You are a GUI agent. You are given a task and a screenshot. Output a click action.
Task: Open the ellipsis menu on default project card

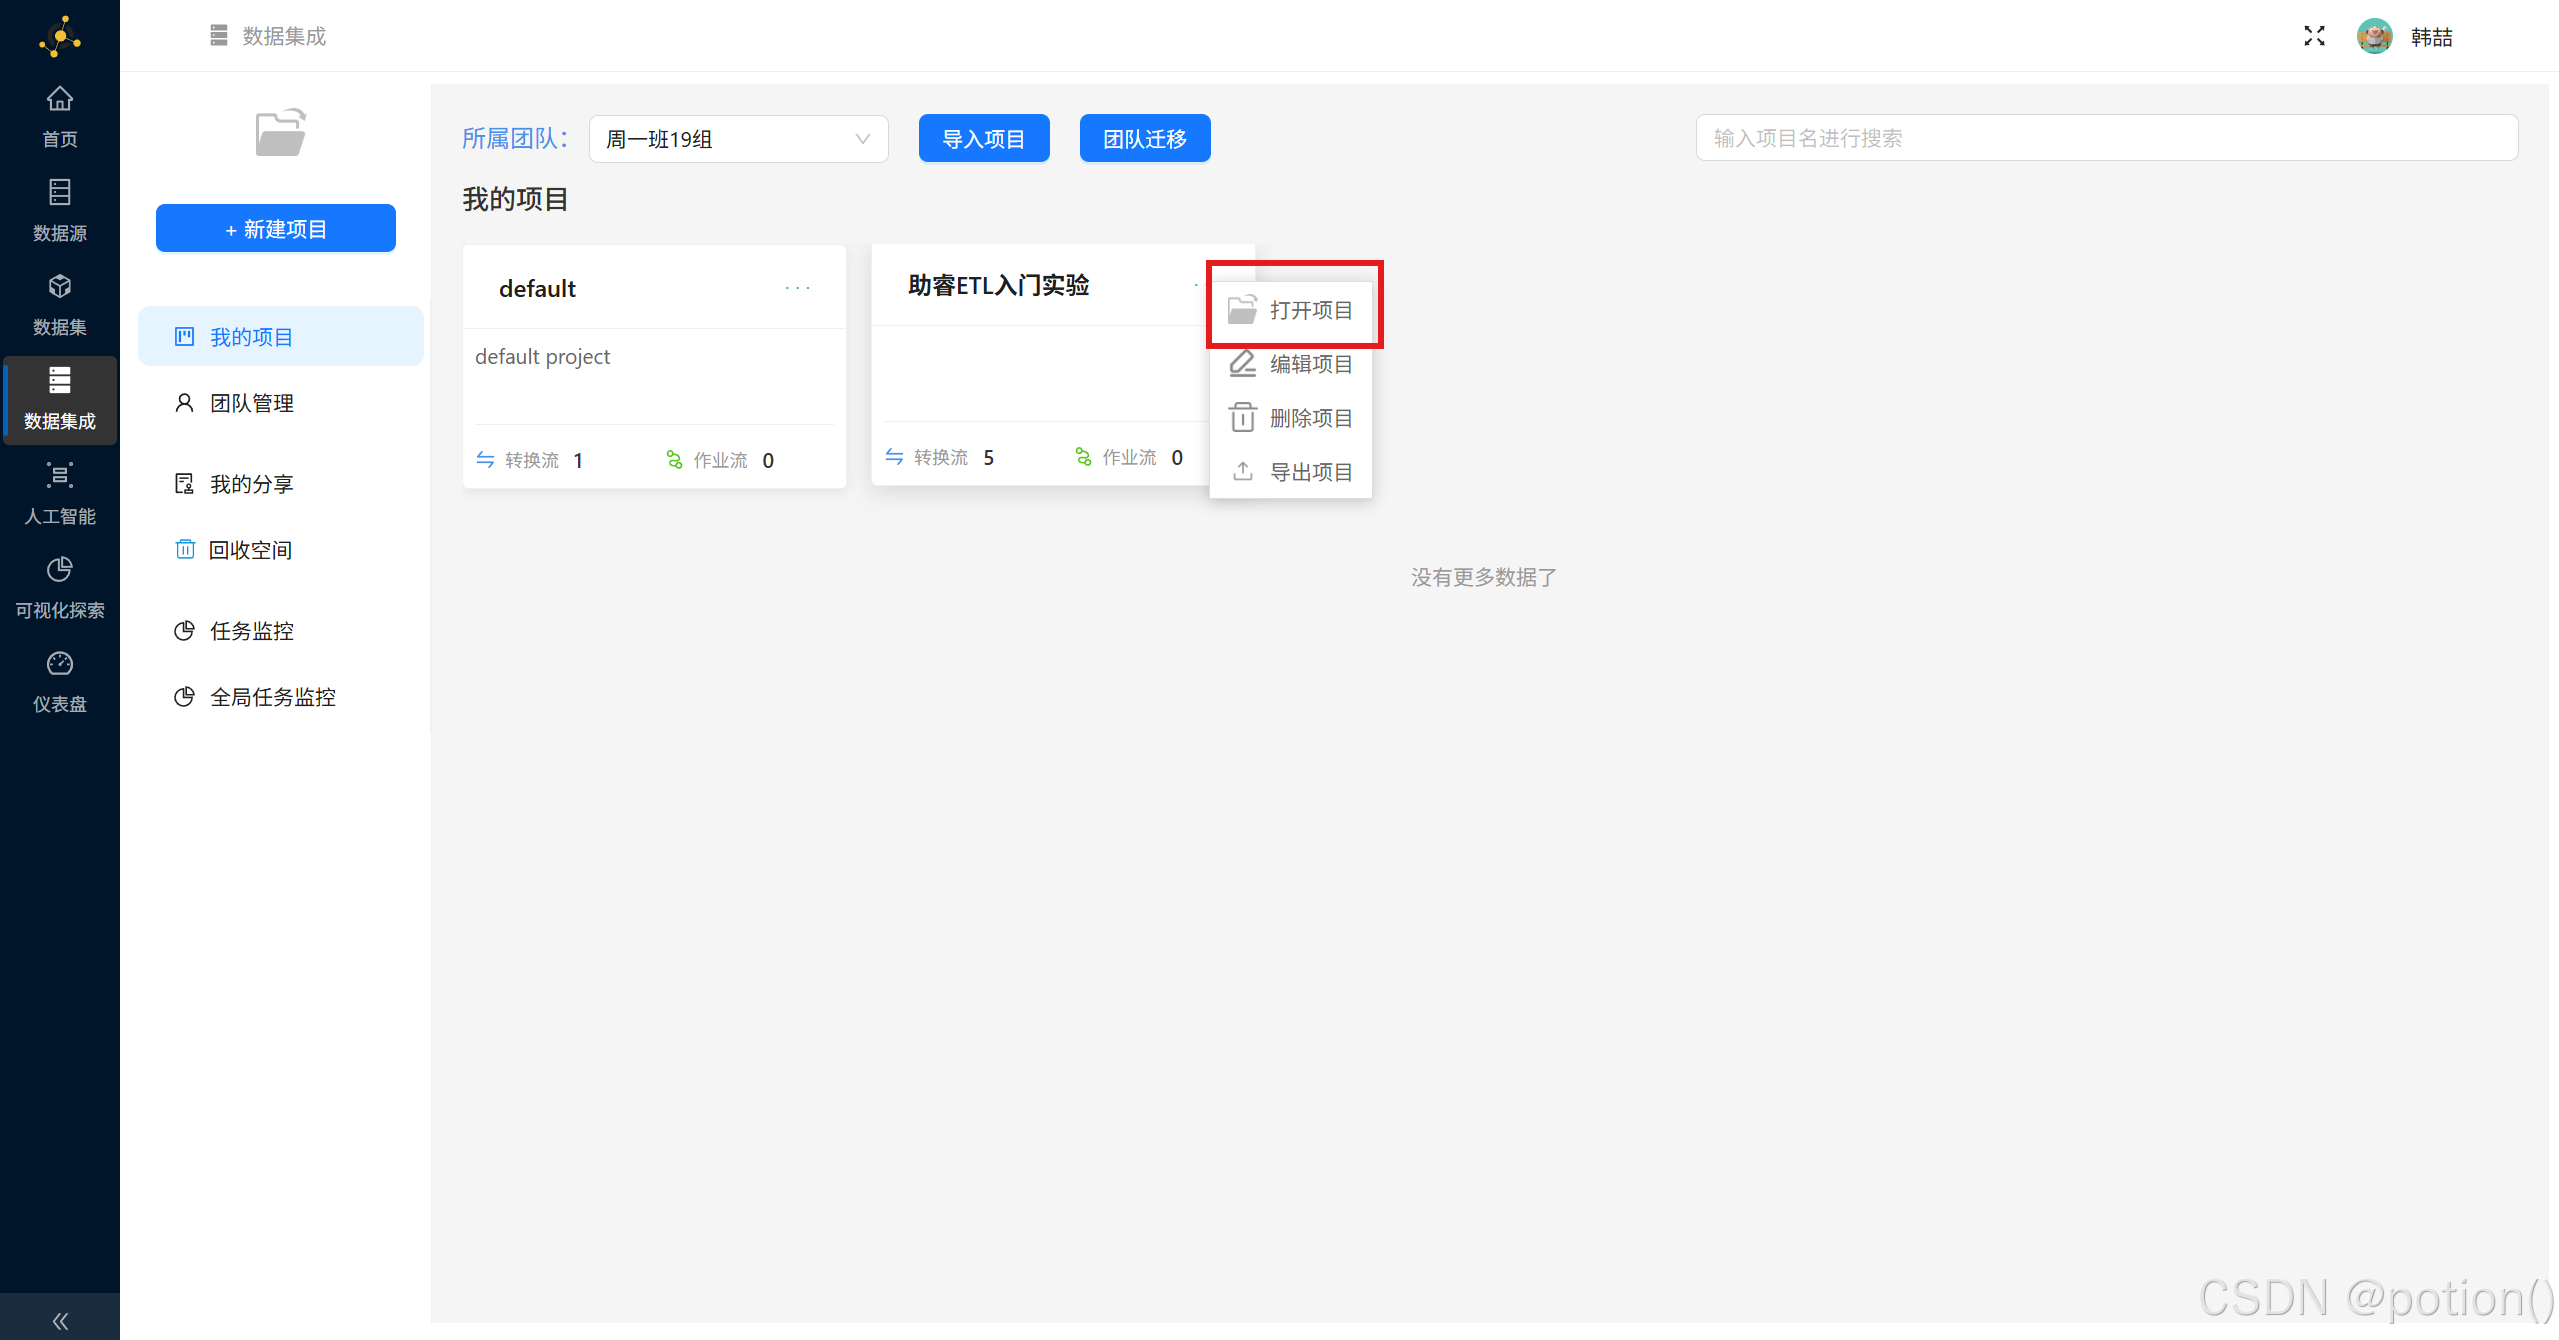click(797, 288)
